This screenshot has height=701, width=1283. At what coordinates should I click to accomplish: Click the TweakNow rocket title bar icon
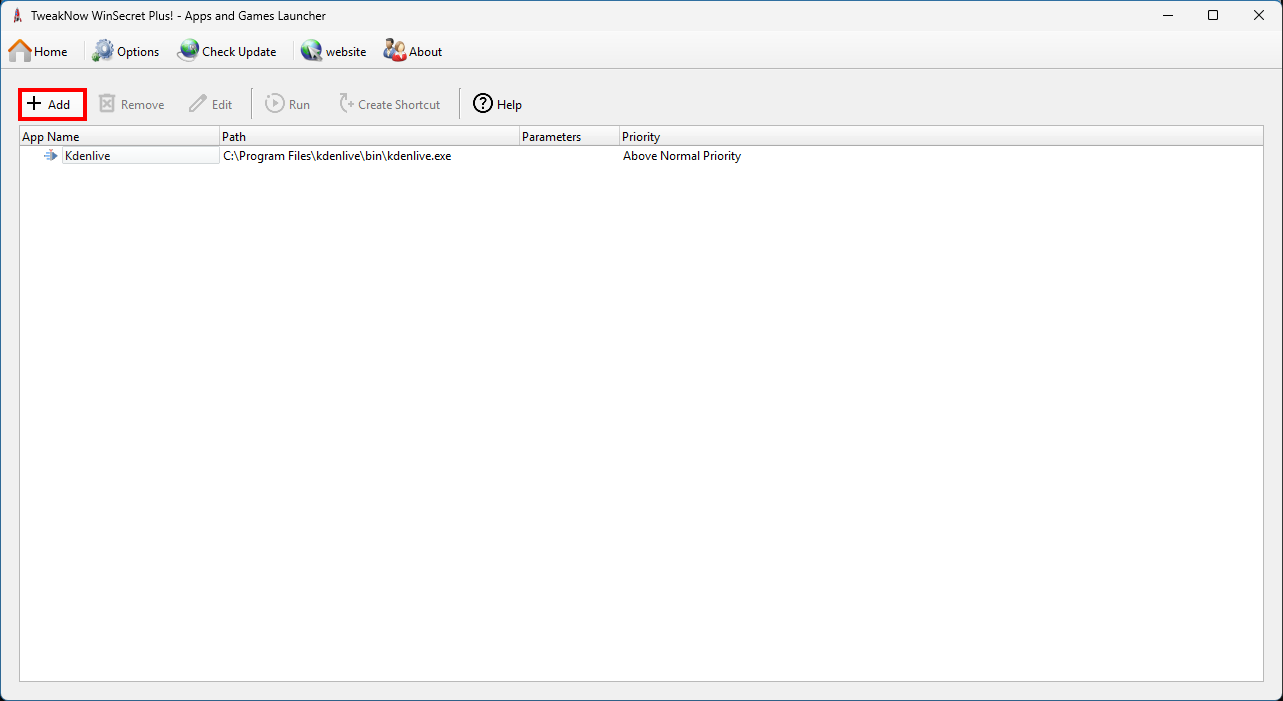pyautogui.click(x=17, y=16)
